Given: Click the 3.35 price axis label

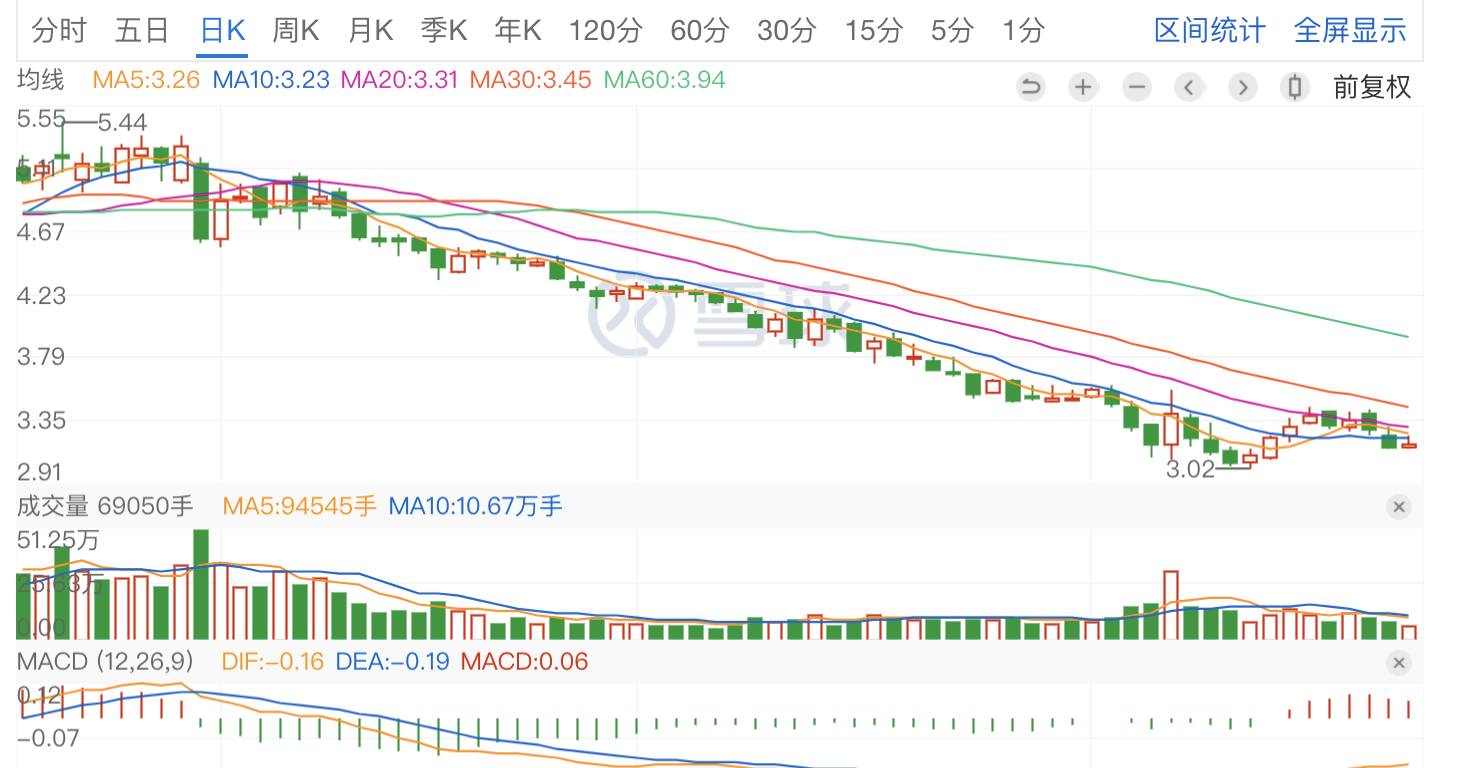Looking at the screenshot, I should tap(41, 420).
